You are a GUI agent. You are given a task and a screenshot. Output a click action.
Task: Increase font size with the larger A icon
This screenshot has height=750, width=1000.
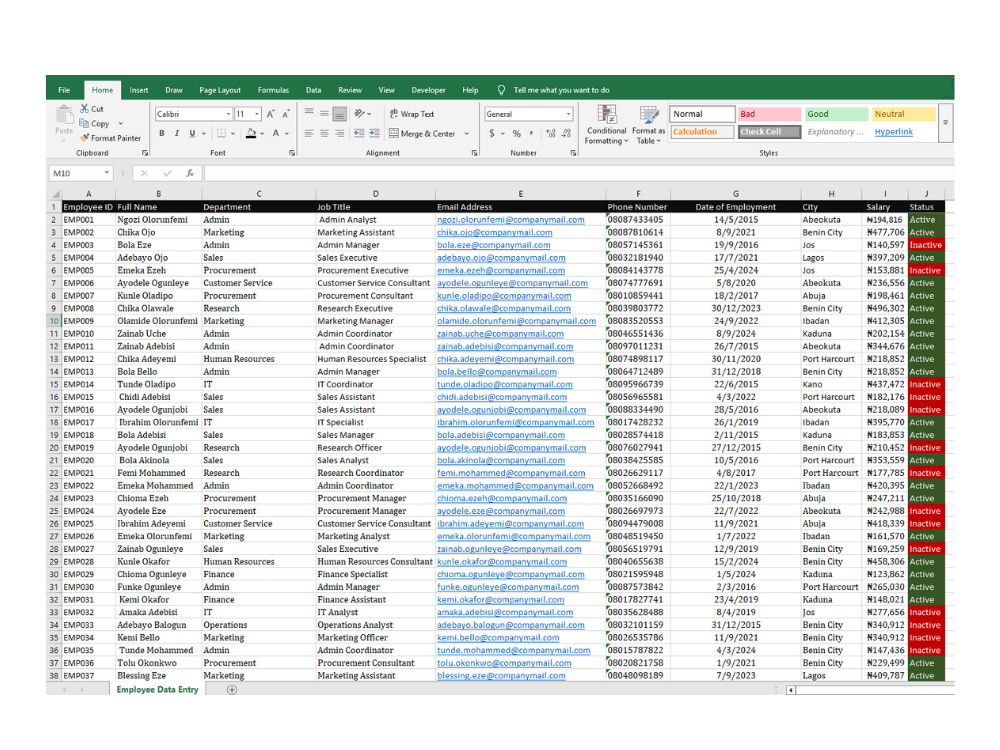271,114
